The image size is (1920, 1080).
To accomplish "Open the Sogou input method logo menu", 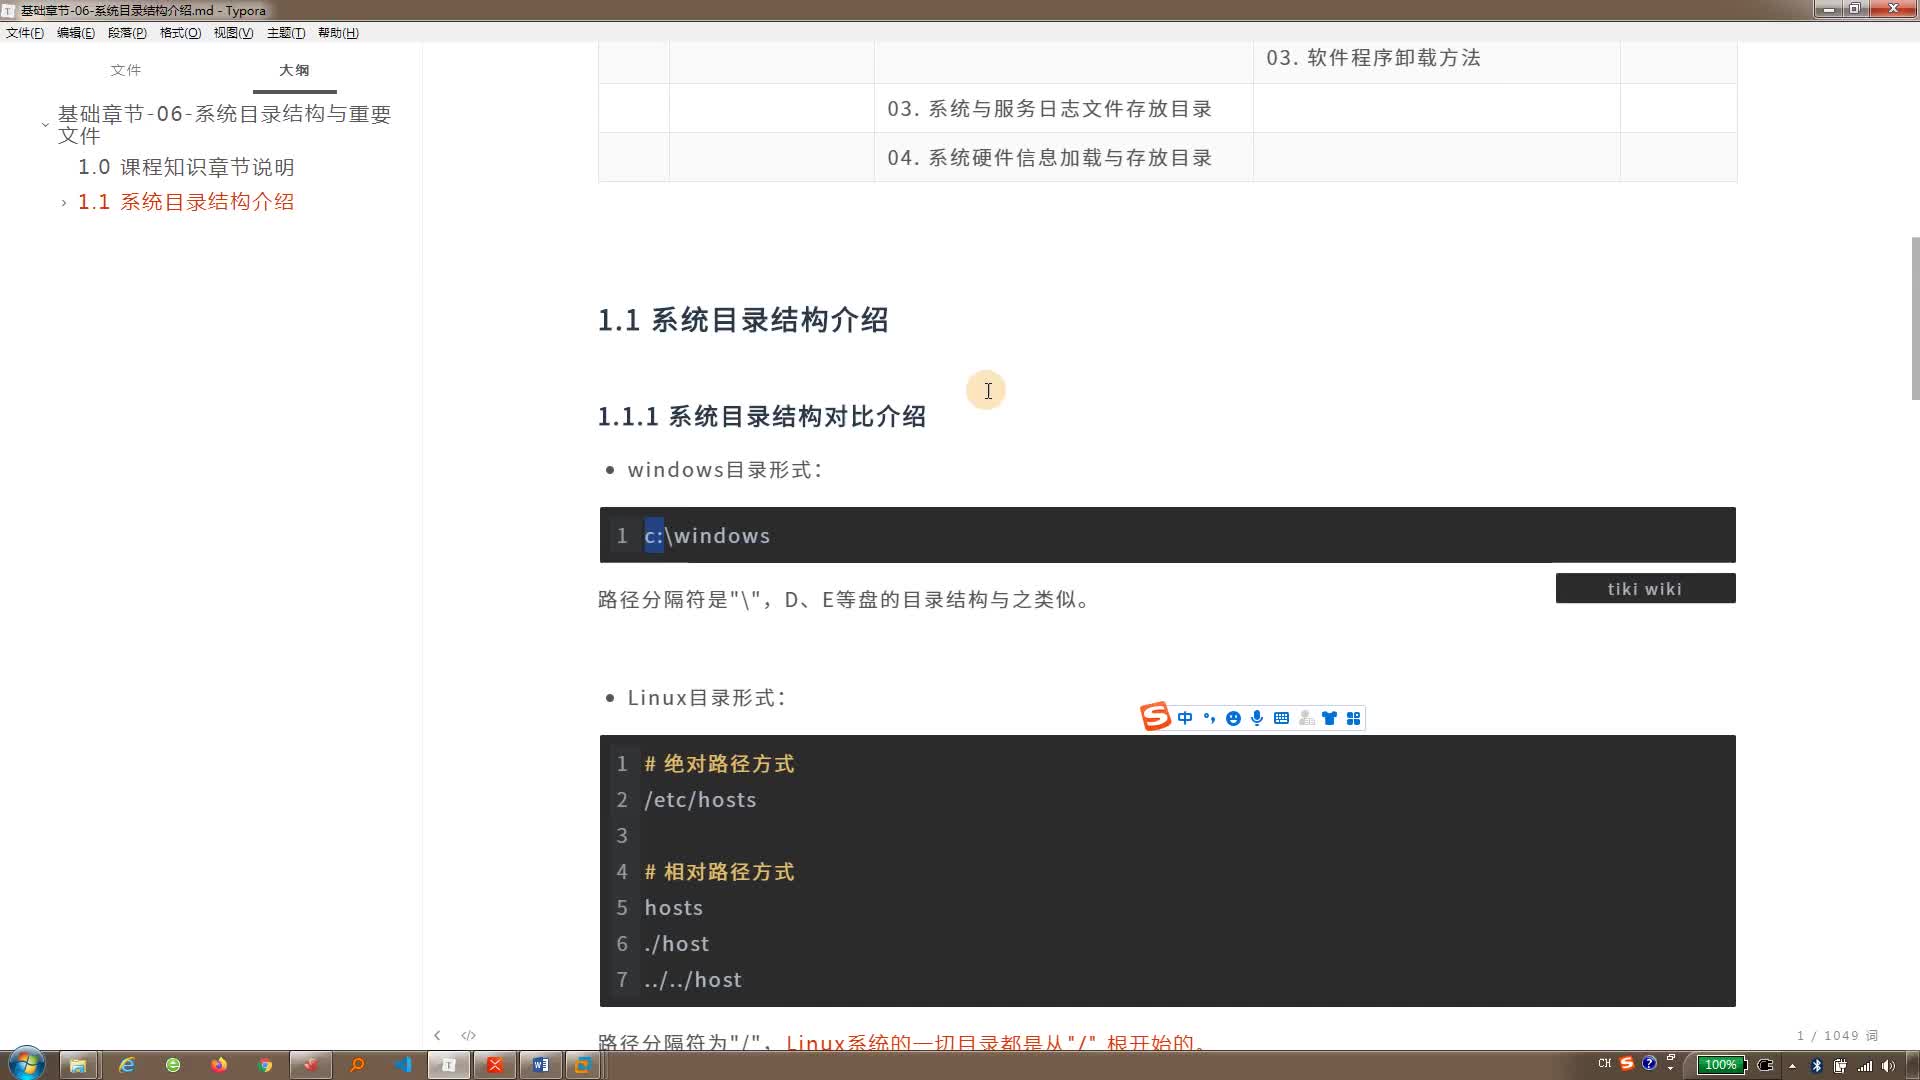I will point(1155,717).
